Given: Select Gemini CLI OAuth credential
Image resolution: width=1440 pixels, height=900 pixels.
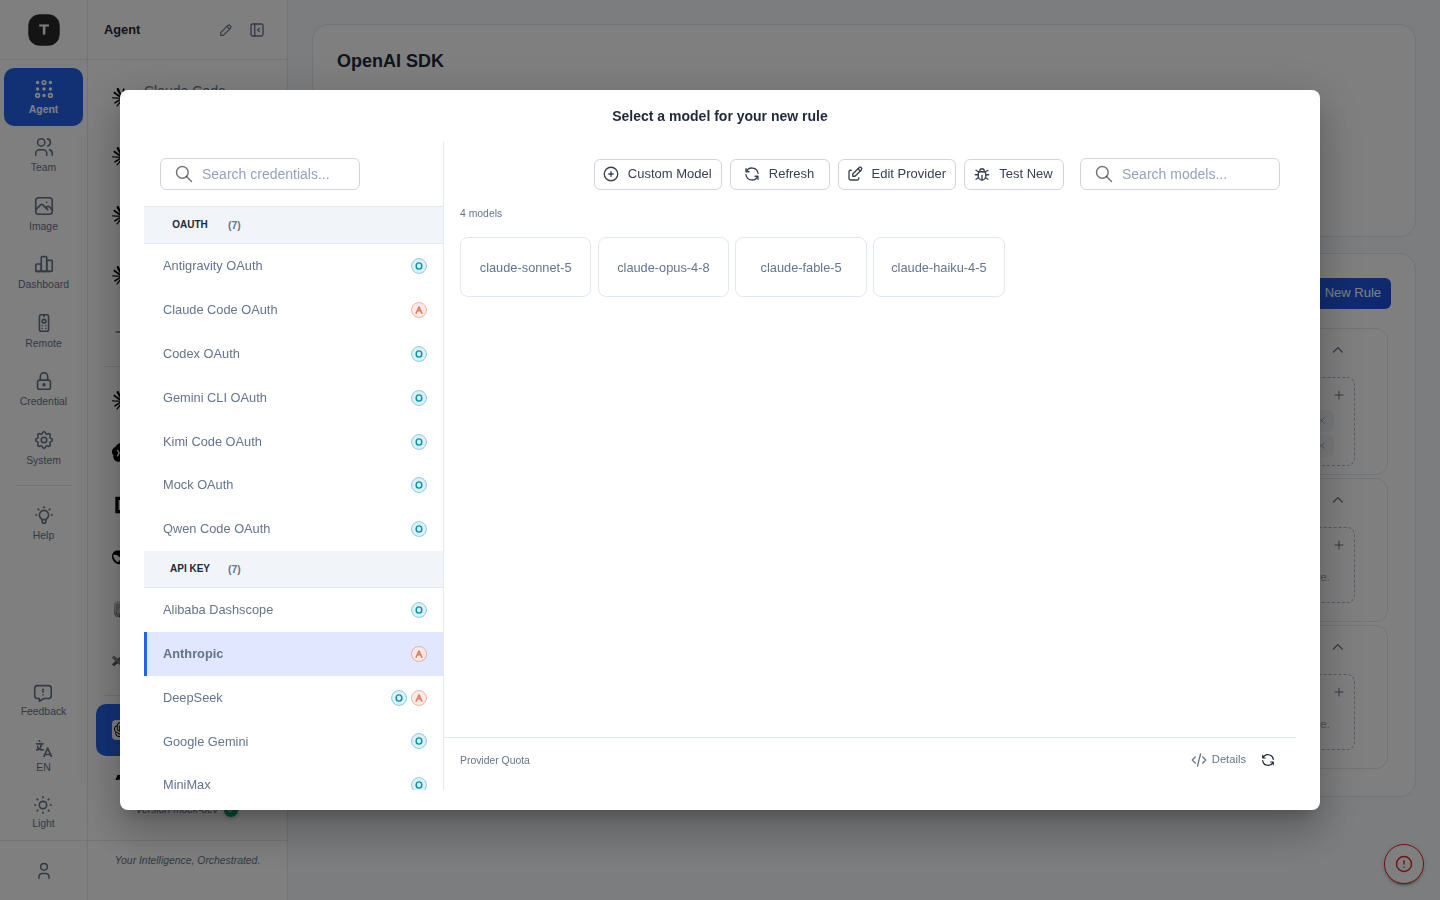Looking at the screenshot, I should click(x=293, y=398).
